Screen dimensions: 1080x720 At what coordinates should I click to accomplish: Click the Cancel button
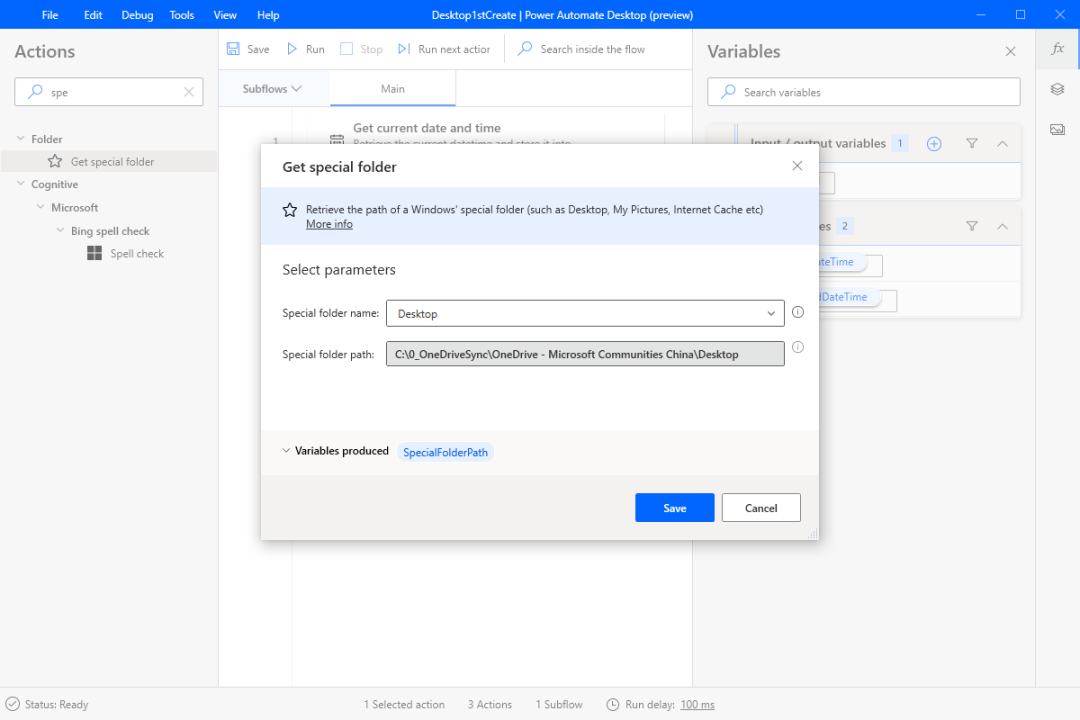760,508
